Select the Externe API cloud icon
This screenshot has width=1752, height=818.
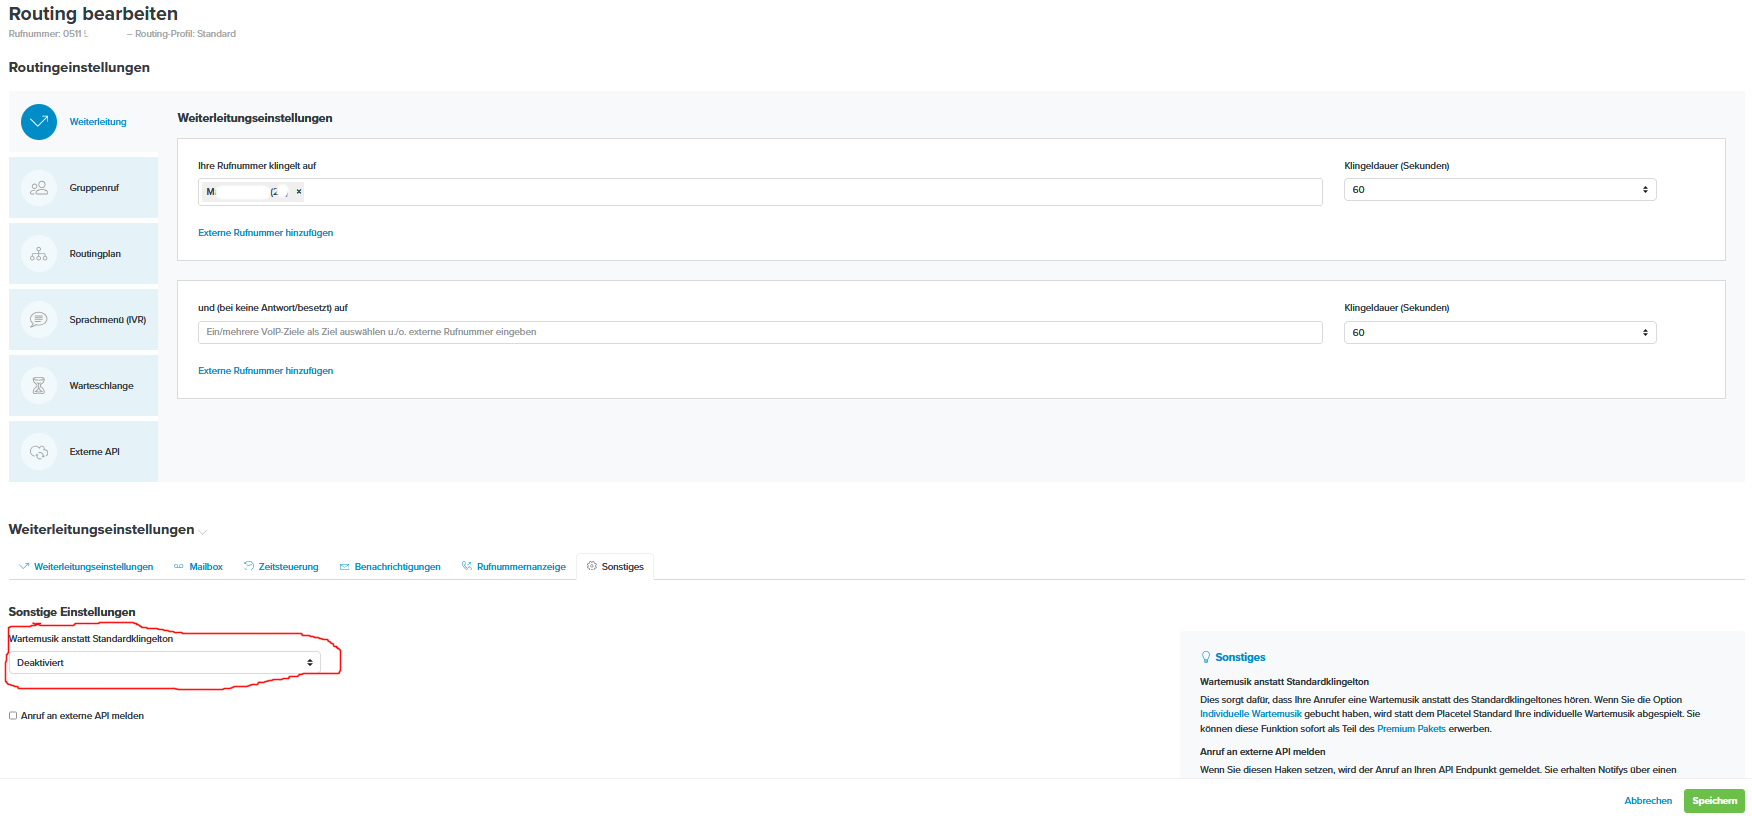click(x=39, y=452)
